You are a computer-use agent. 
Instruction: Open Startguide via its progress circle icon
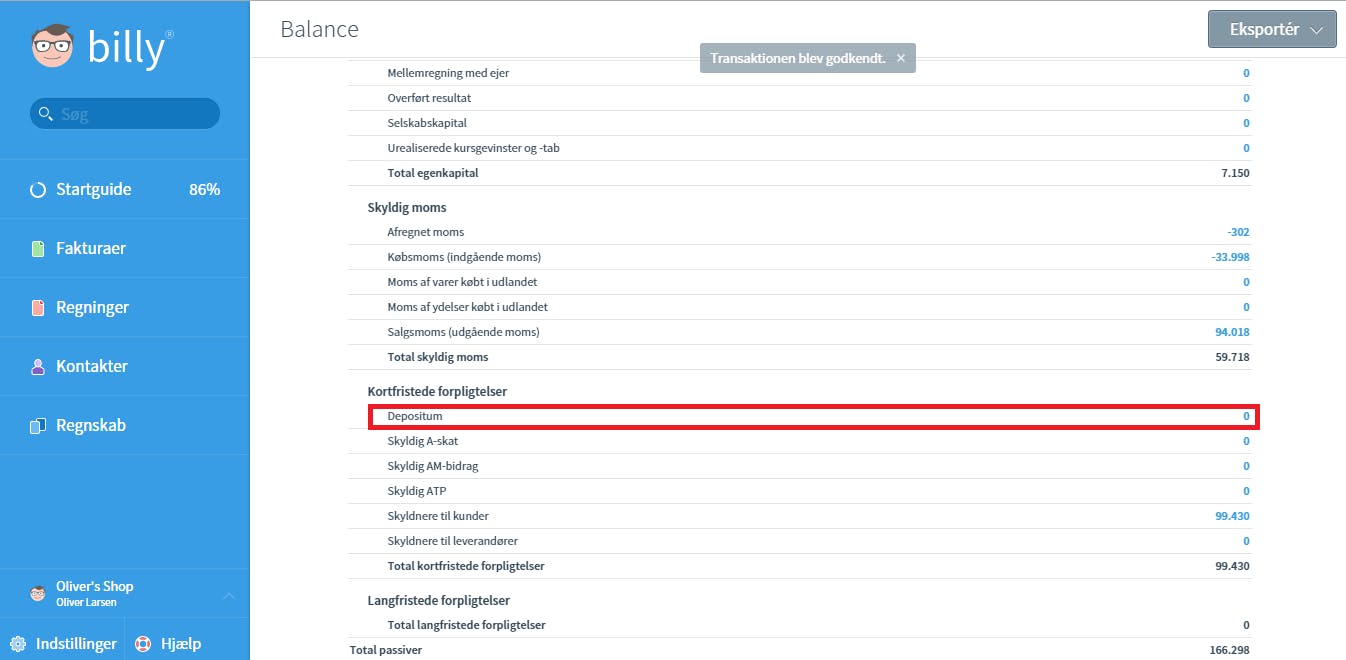[x=38, y=189]
